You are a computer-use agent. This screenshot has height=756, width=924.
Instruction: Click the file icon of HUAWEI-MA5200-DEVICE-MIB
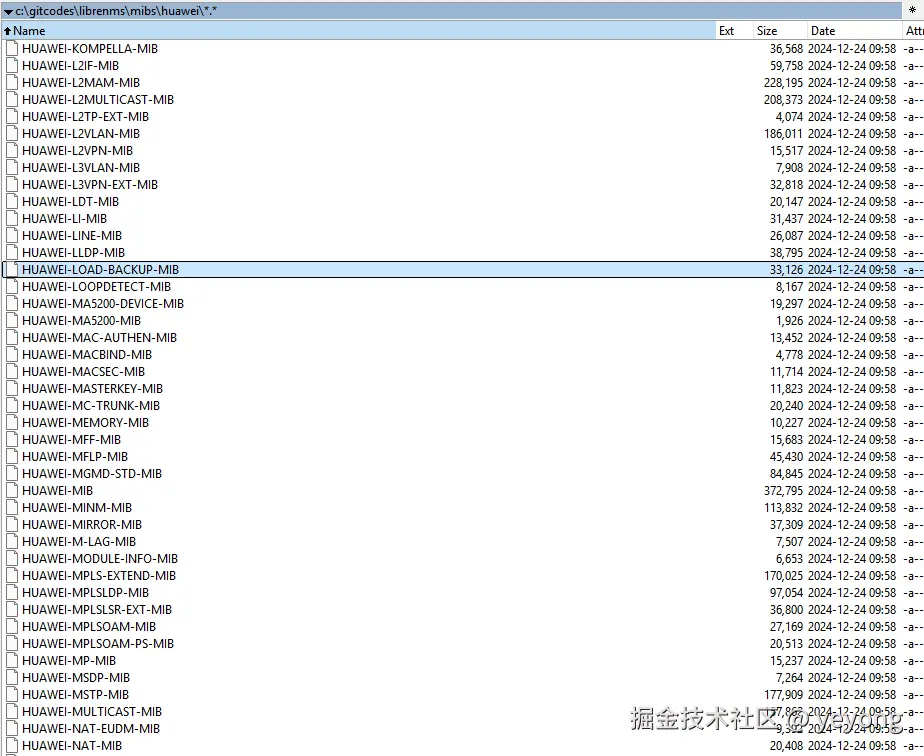pyautogui.click(x=12, y=303)
